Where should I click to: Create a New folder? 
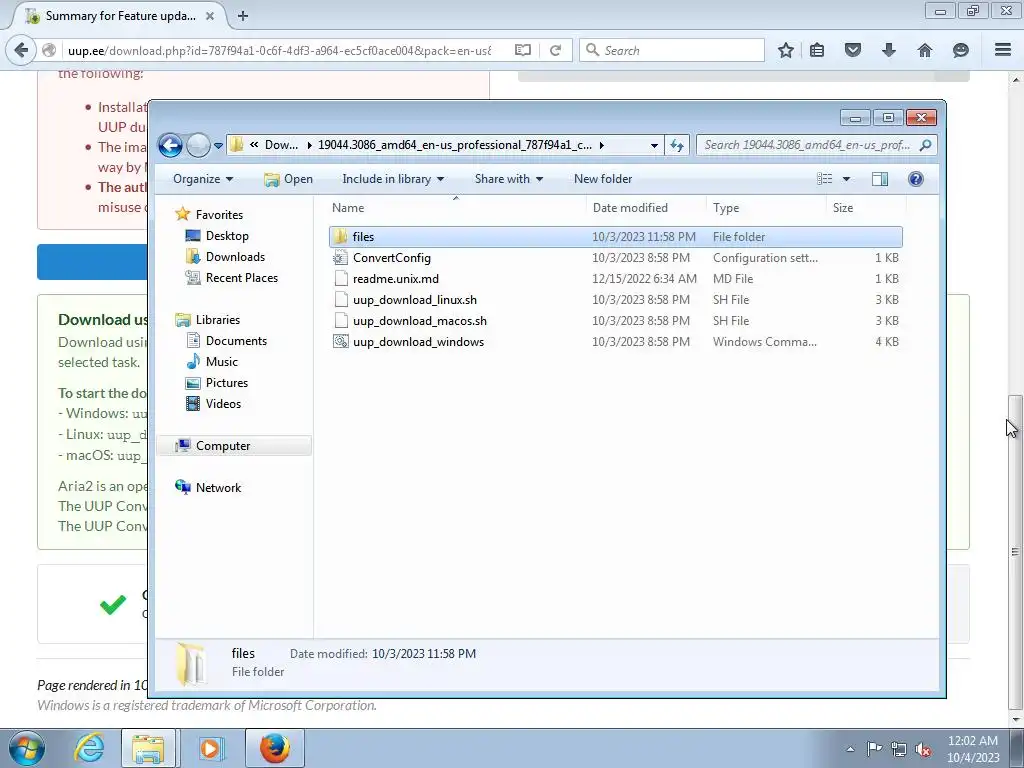pos(603,179)
